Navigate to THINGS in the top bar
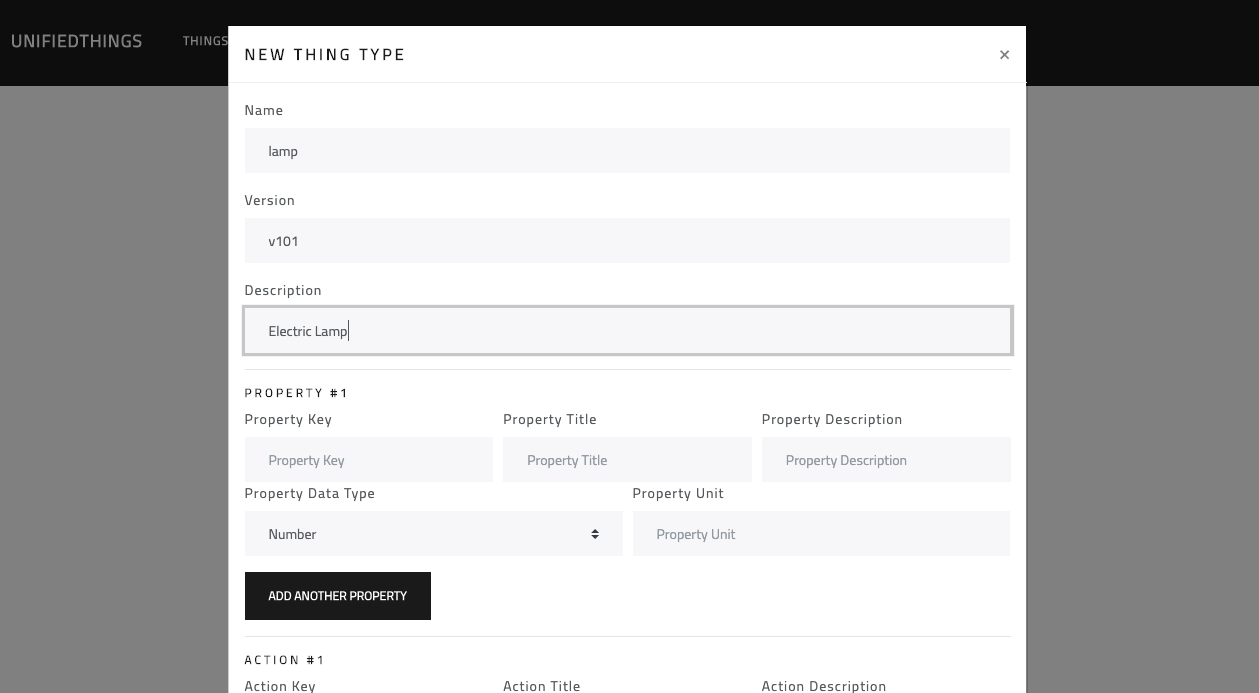 pyautogui.click(x=205, y=41)
